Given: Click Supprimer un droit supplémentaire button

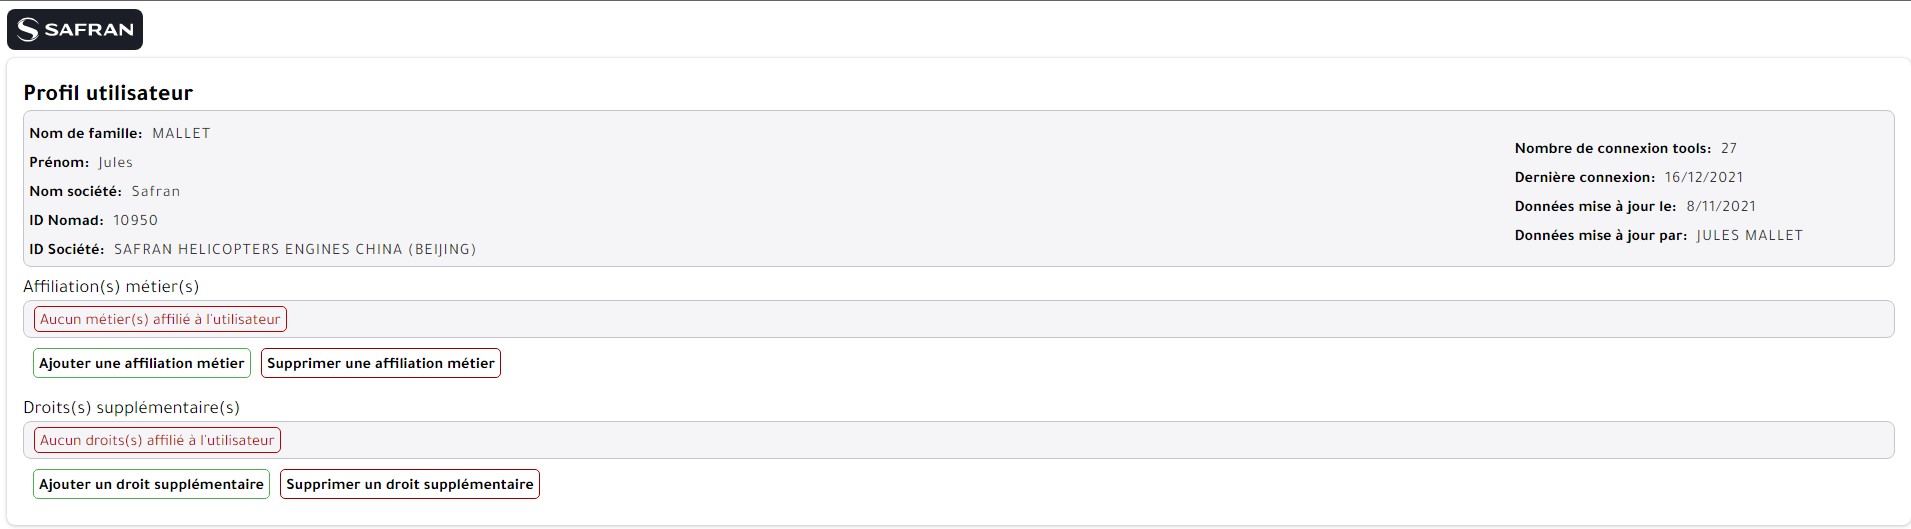Looking at the screenshot, I should tap(410, 484).
